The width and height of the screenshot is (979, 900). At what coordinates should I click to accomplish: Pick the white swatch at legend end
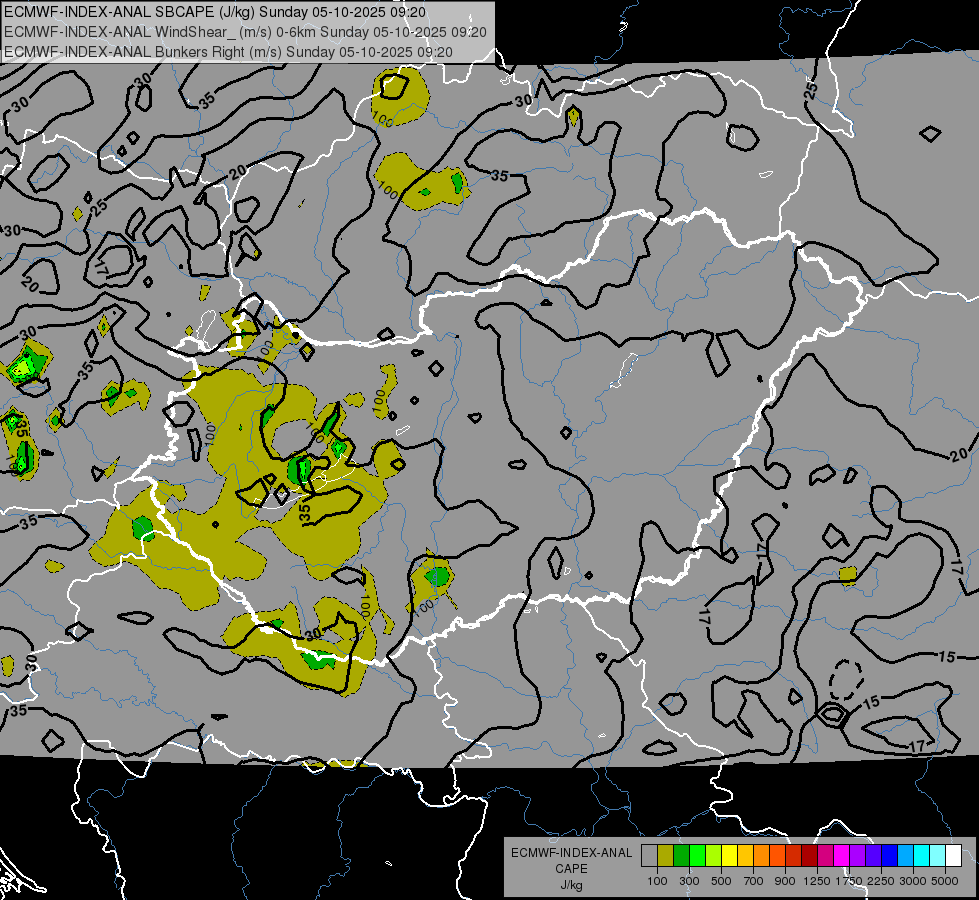click(x=953, y=856)
